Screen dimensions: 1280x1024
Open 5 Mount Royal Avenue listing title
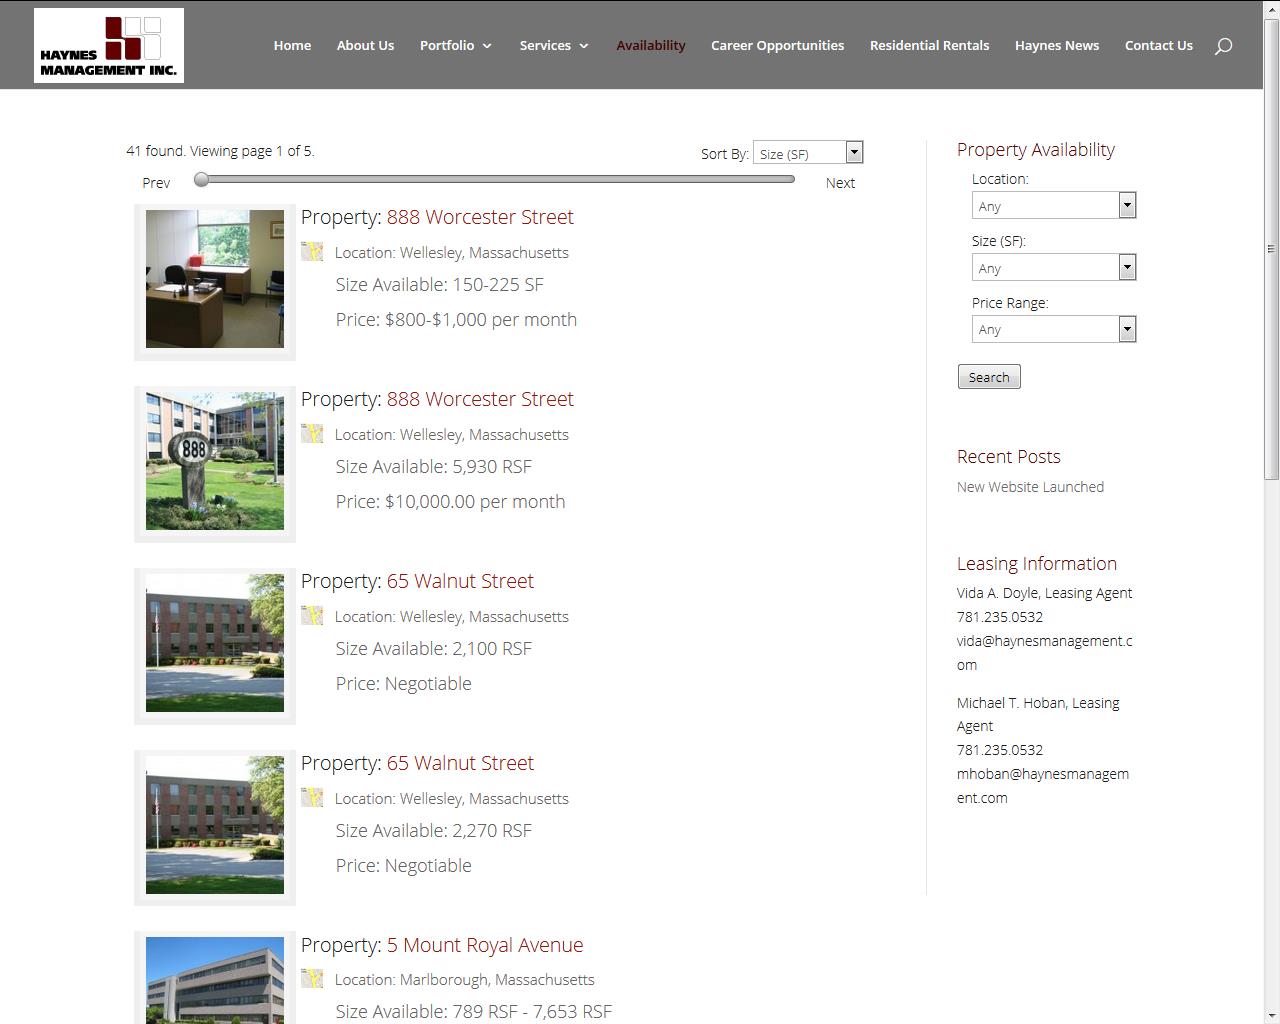pyautogui.click(x=485, y=945)
